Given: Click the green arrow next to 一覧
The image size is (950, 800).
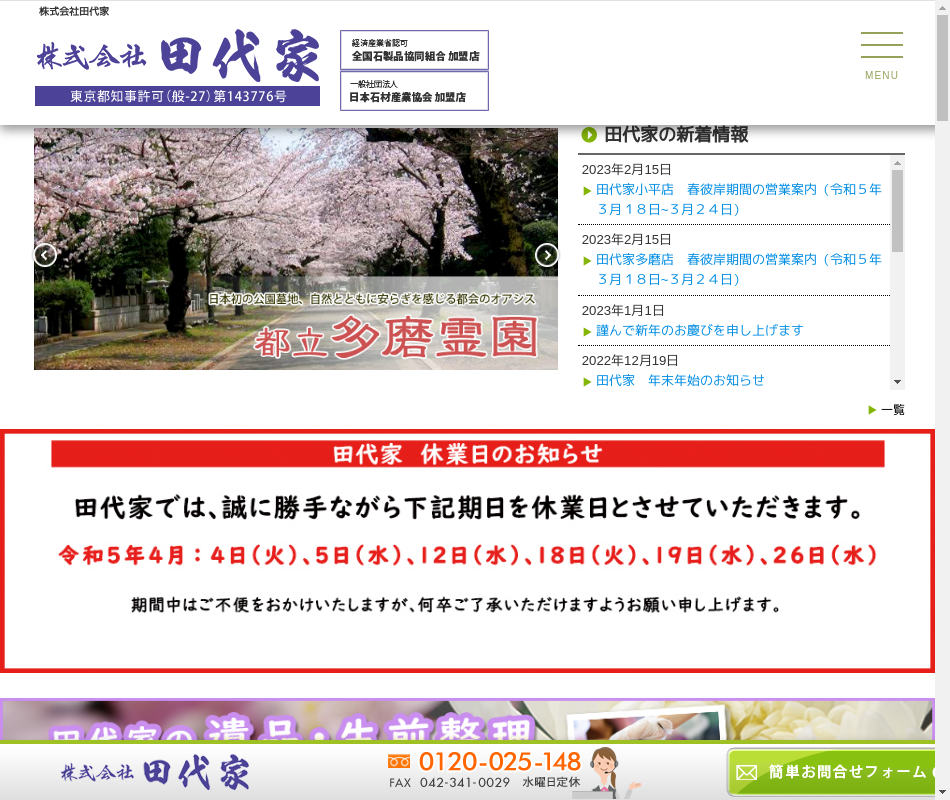Looking at the screenshot, I should 872,410.
